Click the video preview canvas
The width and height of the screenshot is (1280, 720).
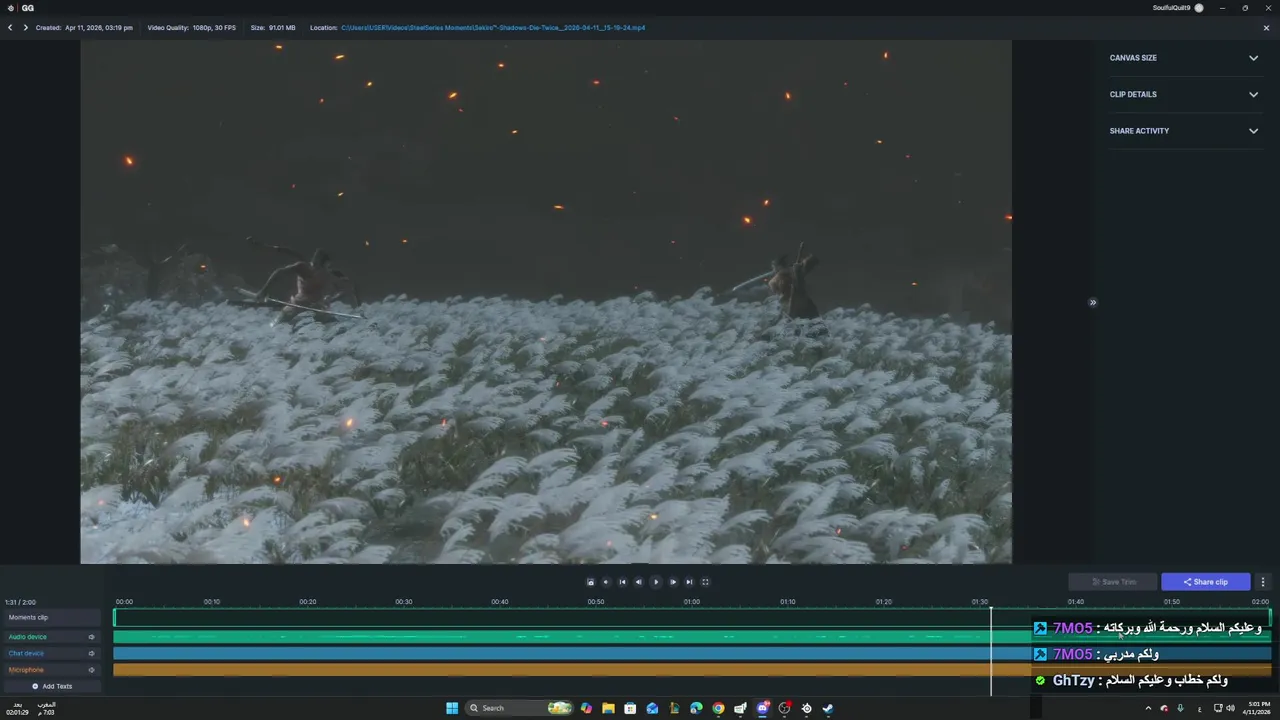546,302
